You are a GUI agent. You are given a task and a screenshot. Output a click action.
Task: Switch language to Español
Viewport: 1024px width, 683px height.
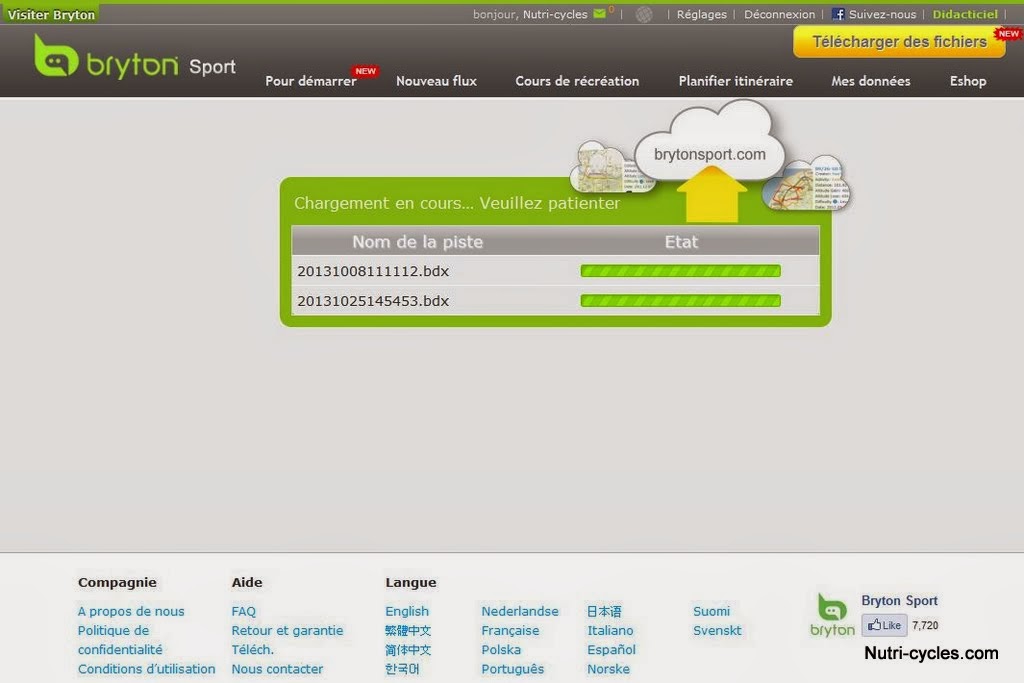click(x=611, y=650)
